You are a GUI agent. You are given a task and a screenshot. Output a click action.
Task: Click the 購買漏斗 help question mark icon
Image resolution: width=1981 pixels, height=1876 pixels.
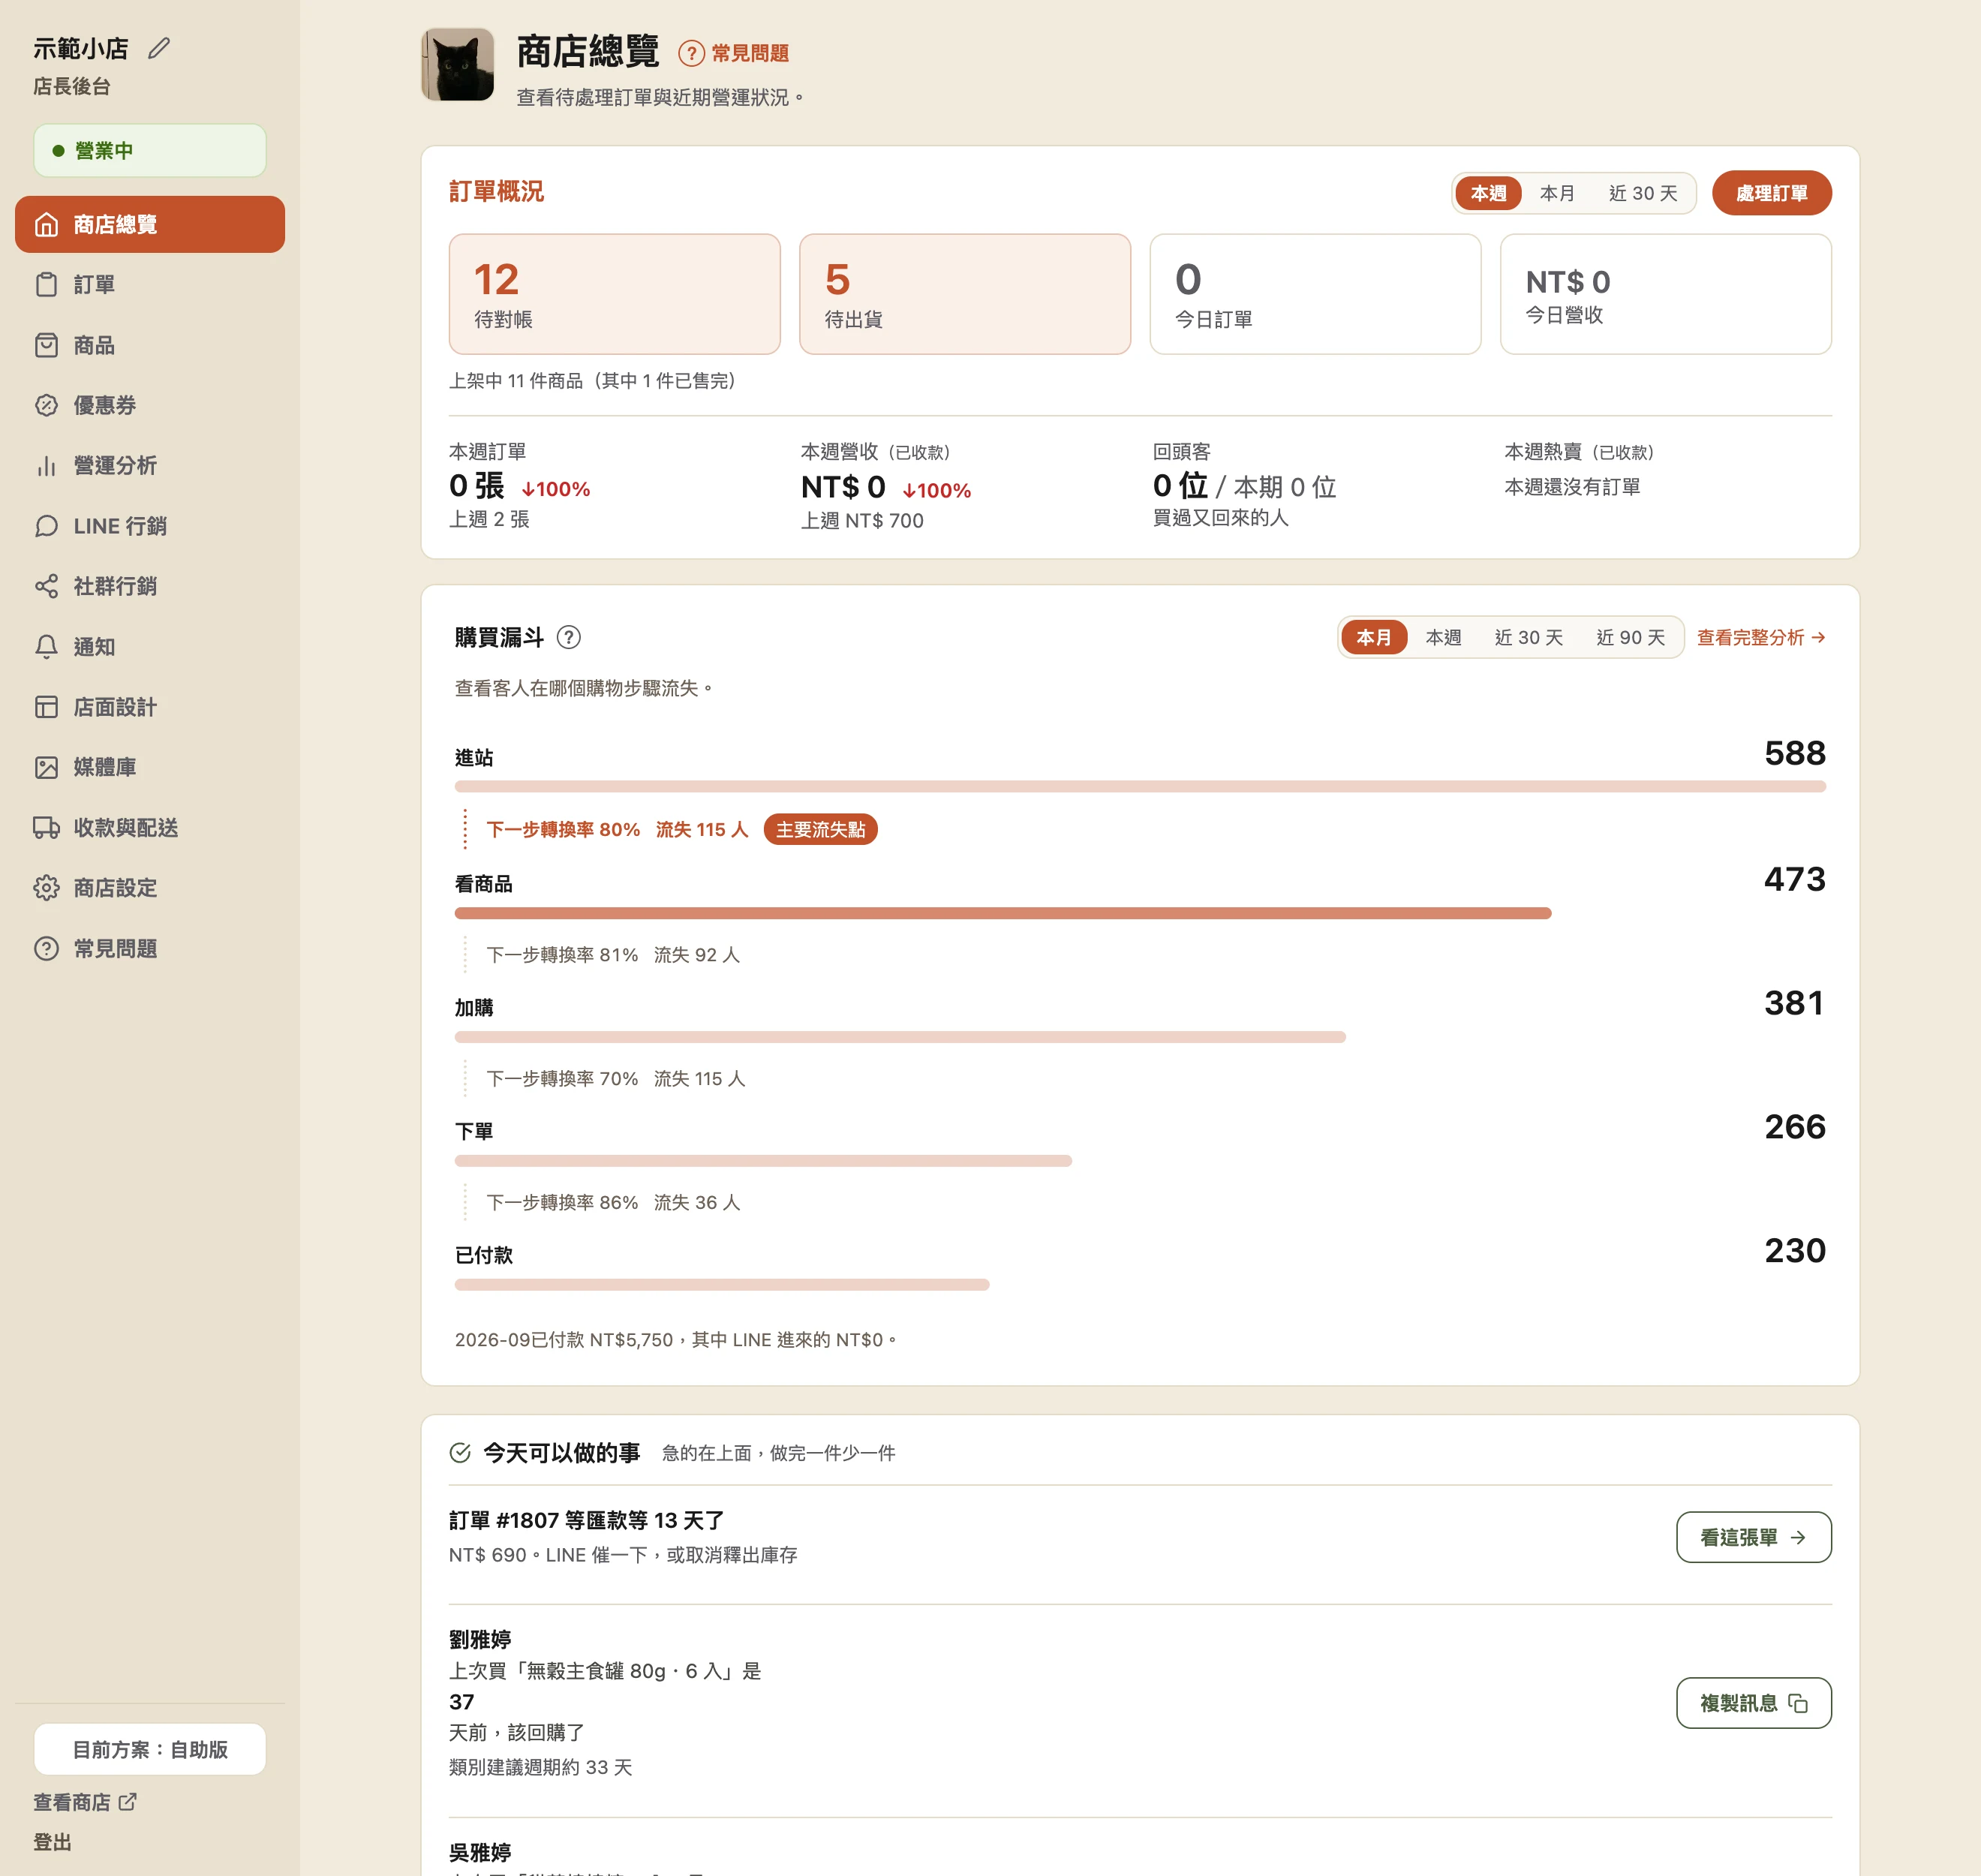pyautogui.click(x=569, y=637)
